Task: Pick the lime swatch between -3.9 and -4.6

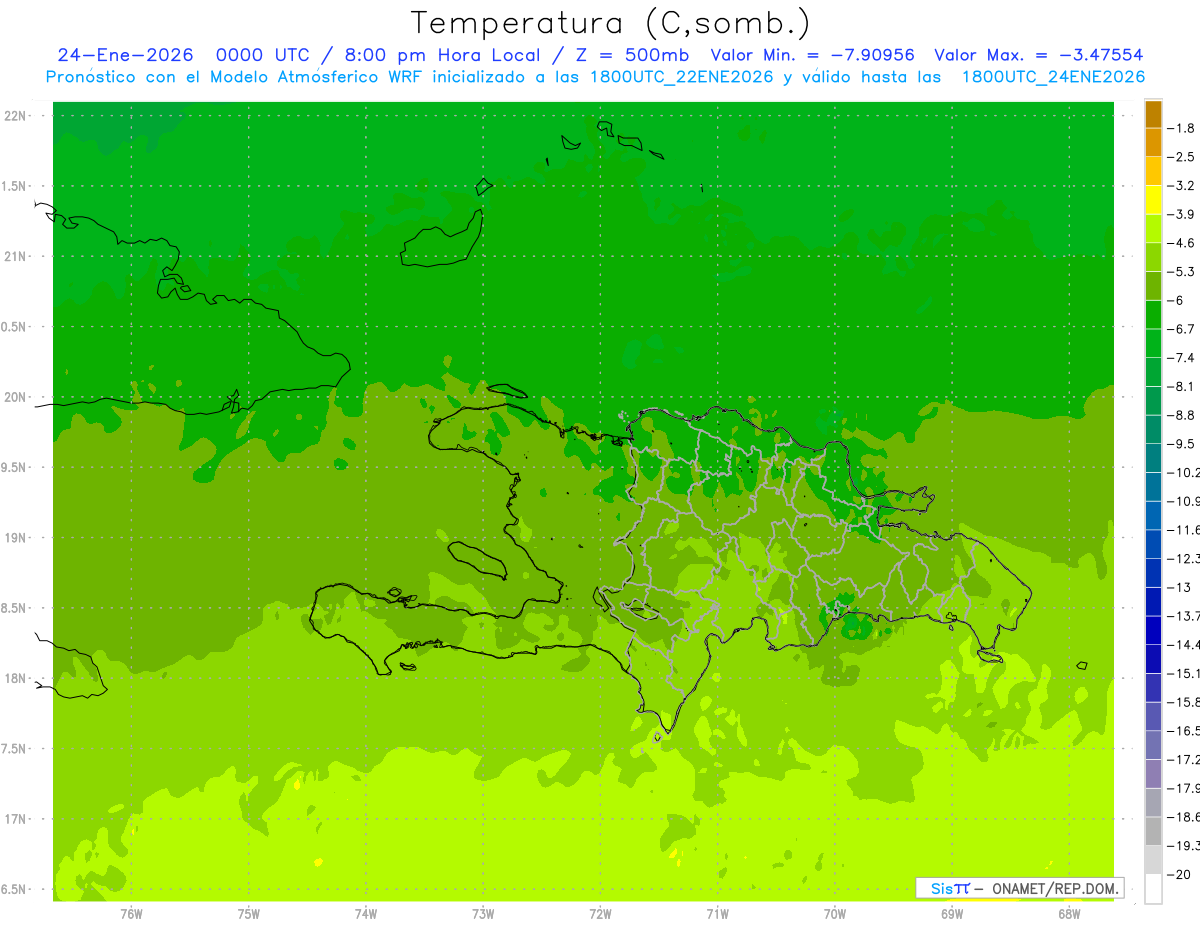Action: click(1153, 229)
